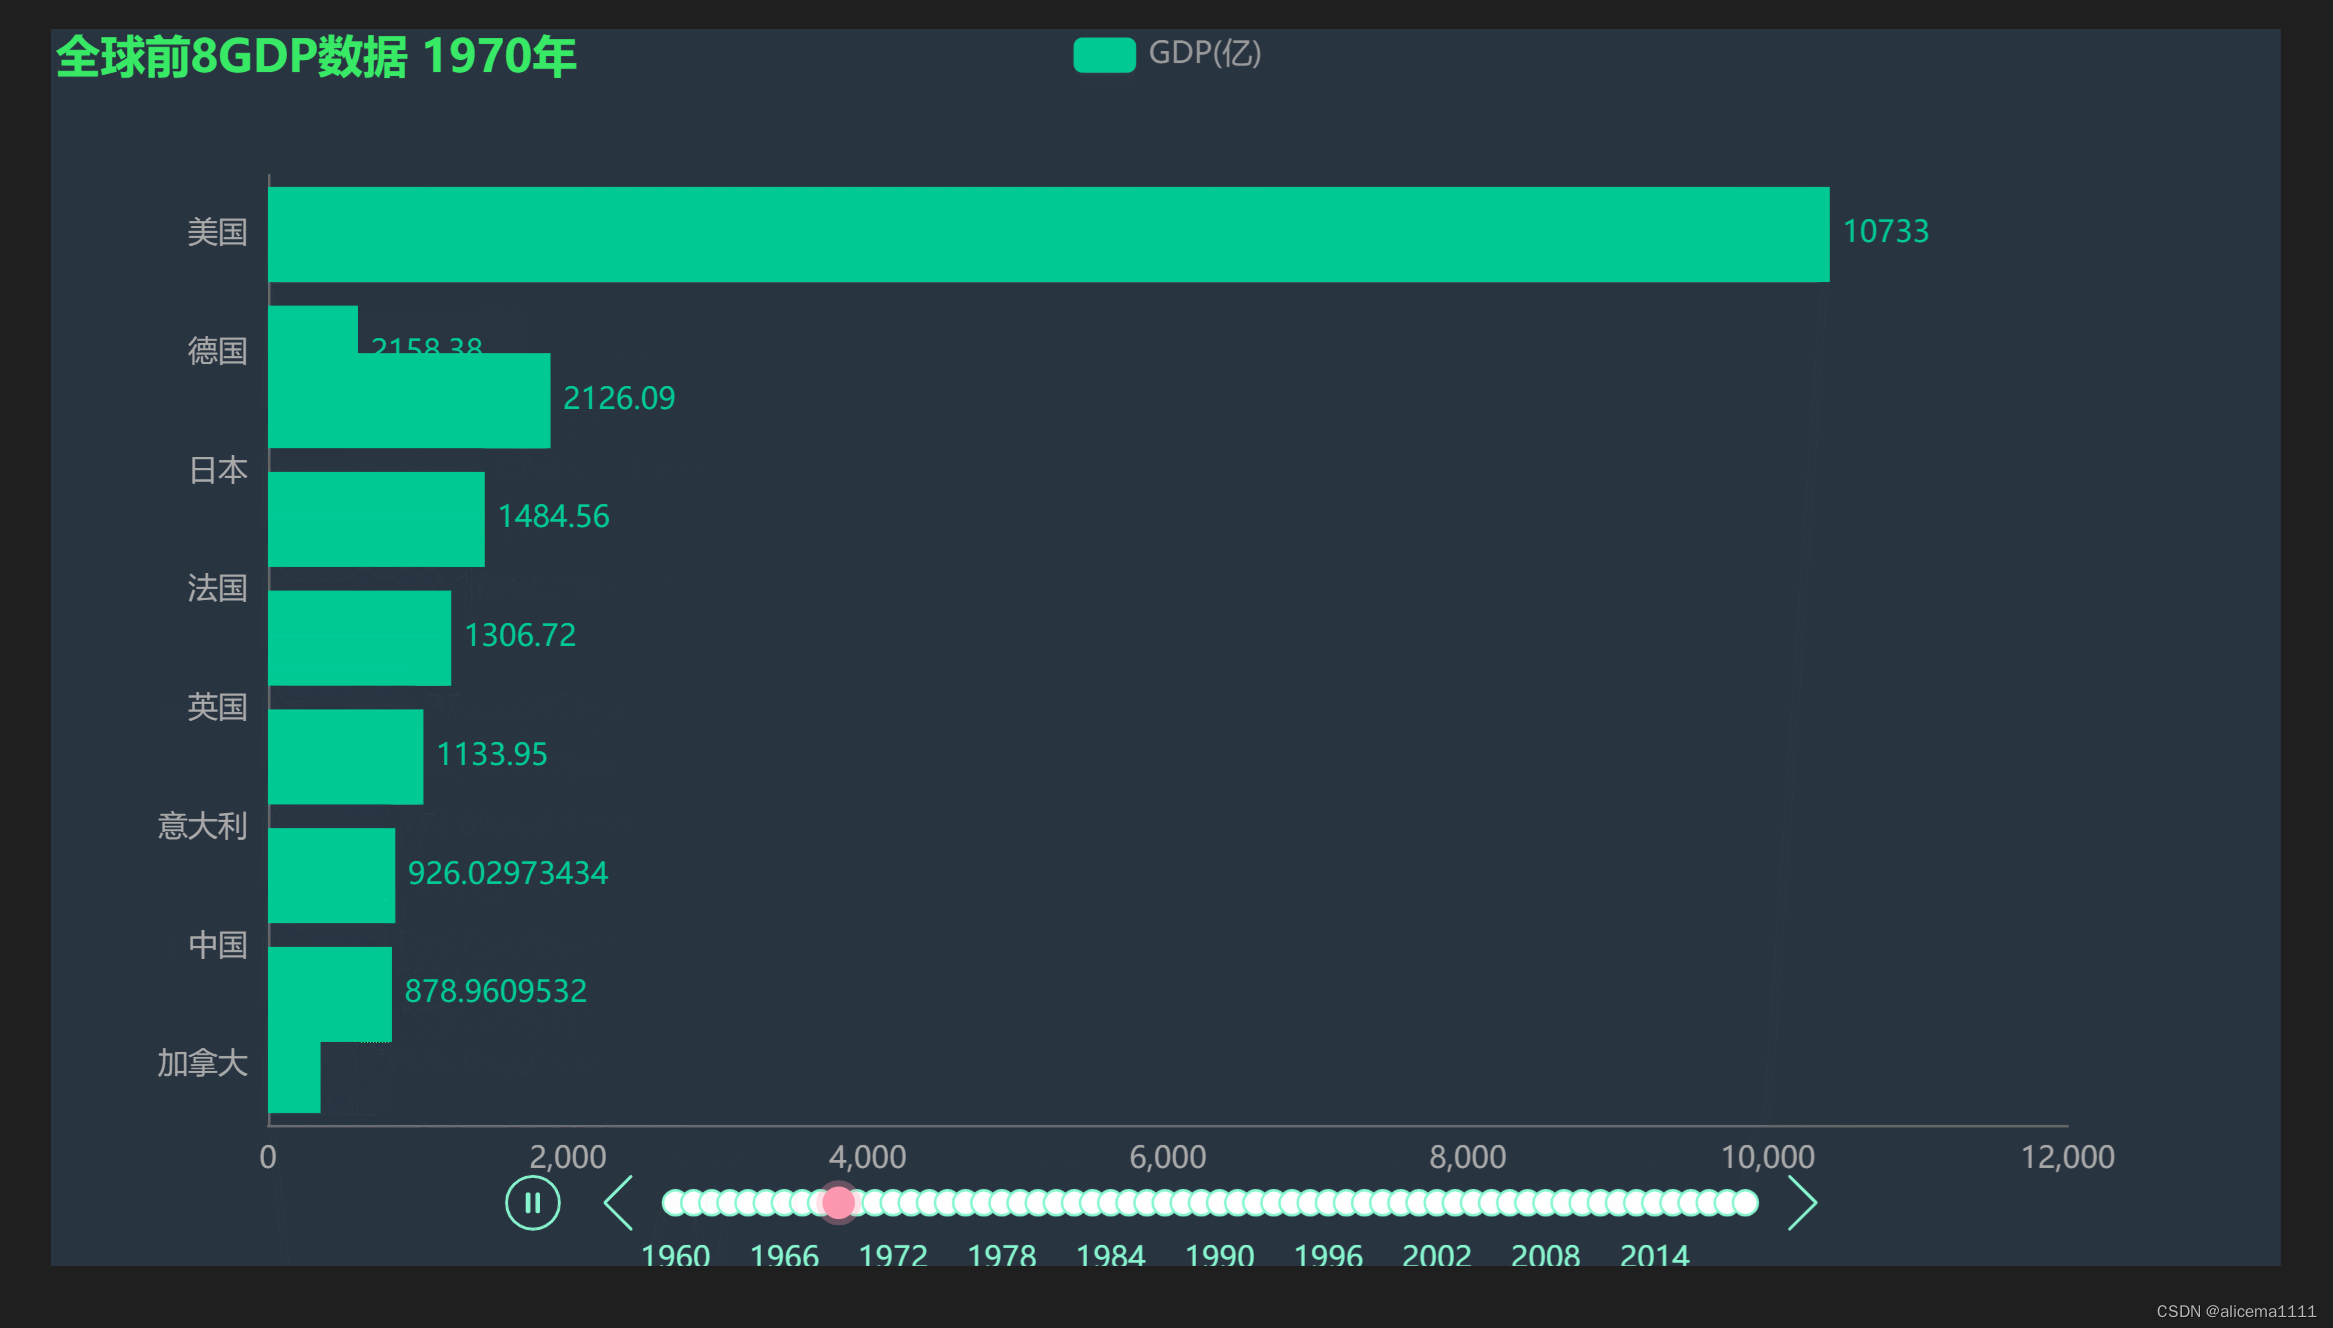The height and width of the screenshot is (1328, 2333).
Task: Click the last timeline dot on right end
Action: point(1746,1203)
